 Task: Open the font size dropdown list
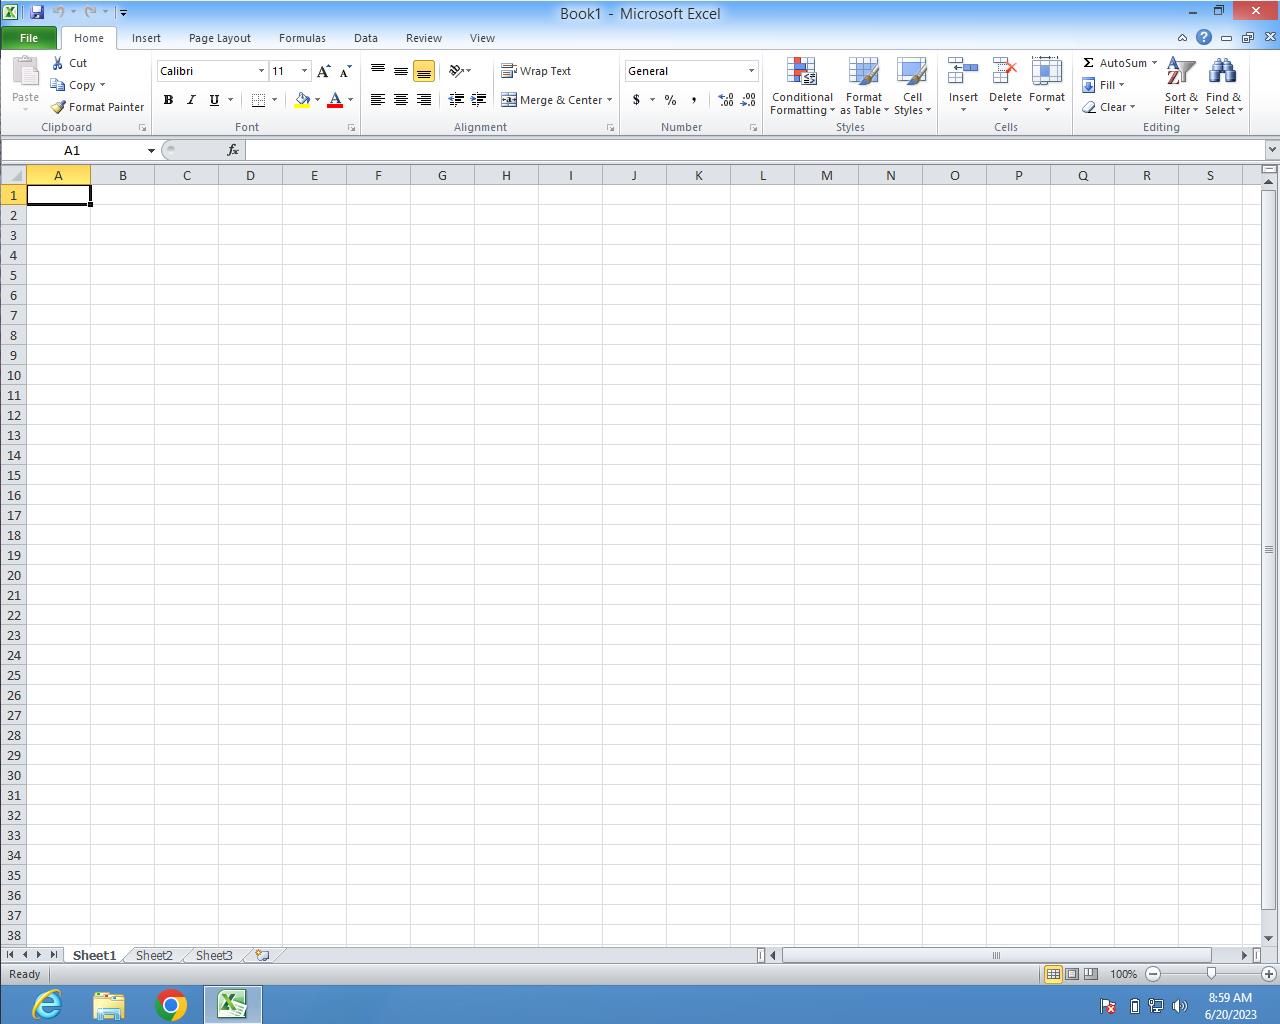click(304, 71)
